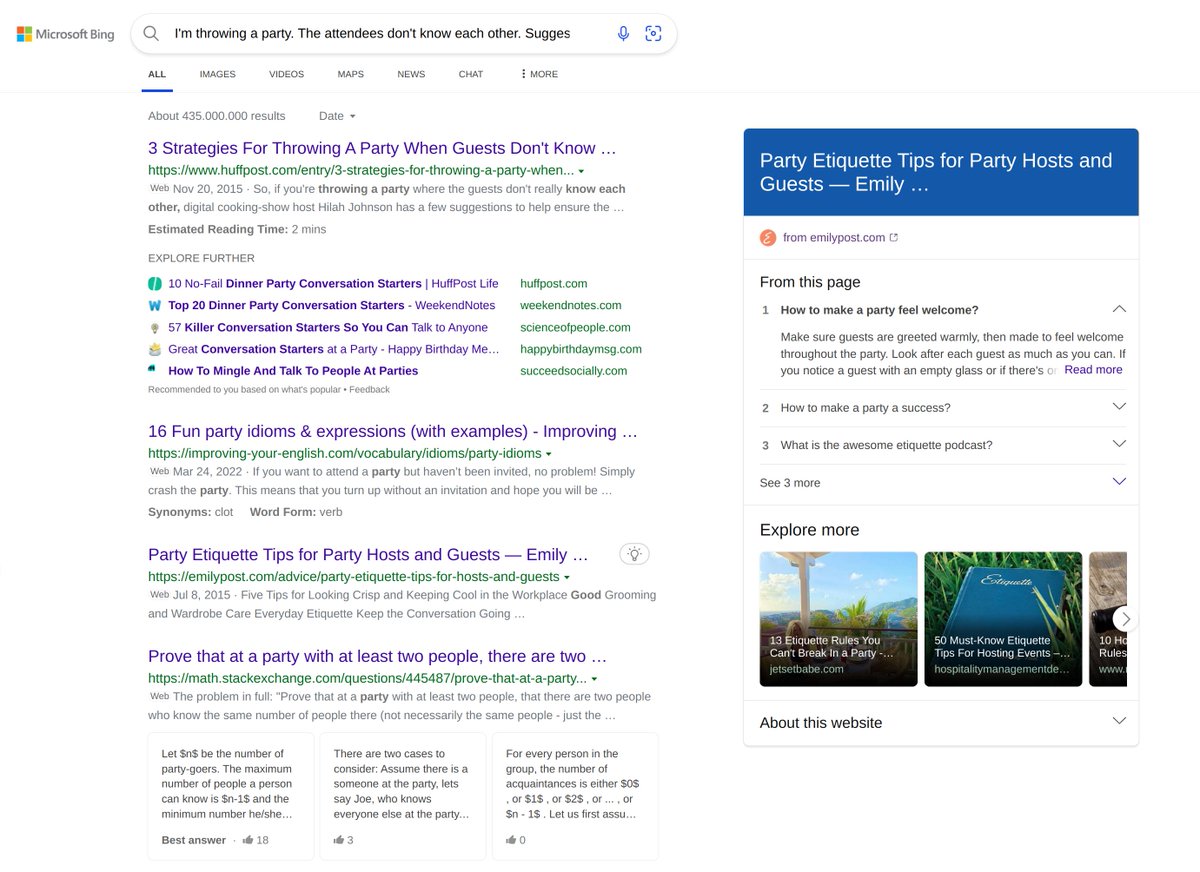The height and width of the screenshot is (872, 1200).
Task: Click the "About 435.000.000 results" count
Action: (x=217, y=116)
